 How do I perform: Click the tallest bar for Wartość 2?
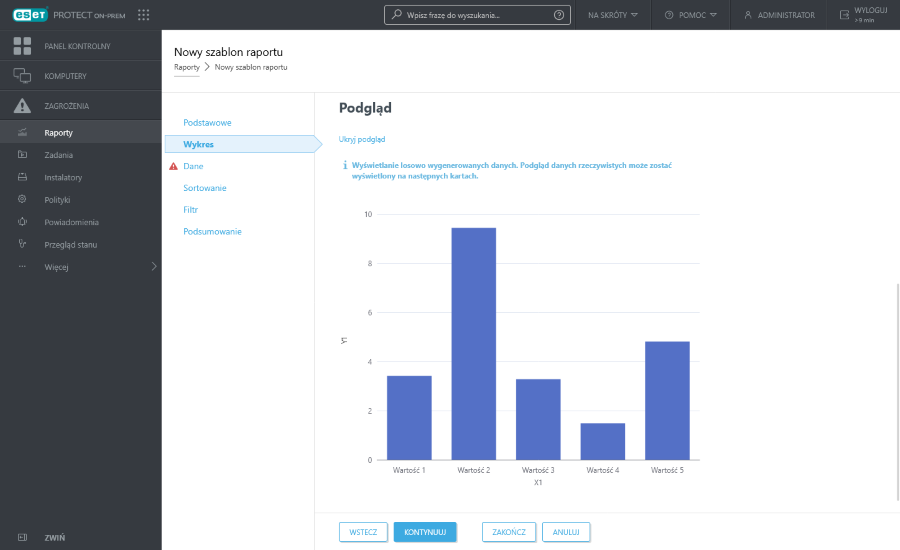point(473,344)
